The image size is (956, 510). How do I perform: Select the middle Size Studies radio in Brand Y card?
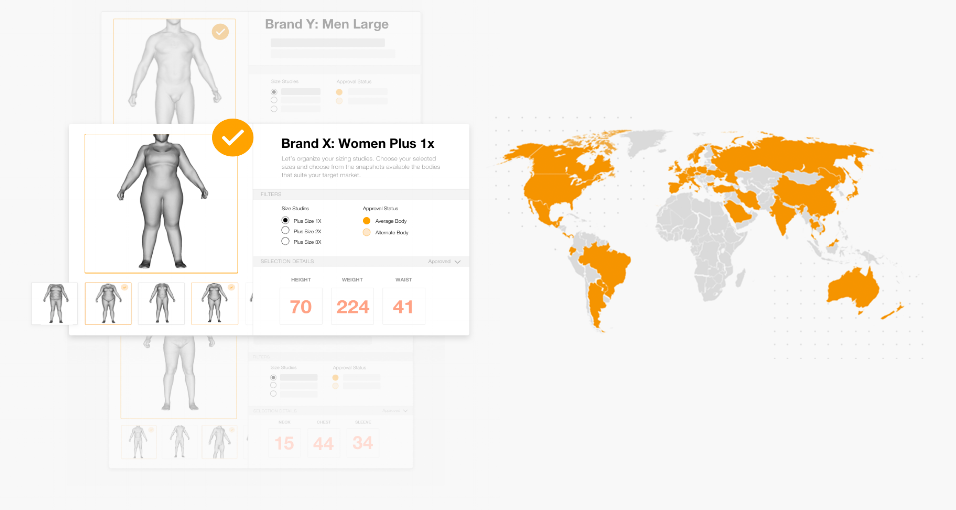[274, 101]
